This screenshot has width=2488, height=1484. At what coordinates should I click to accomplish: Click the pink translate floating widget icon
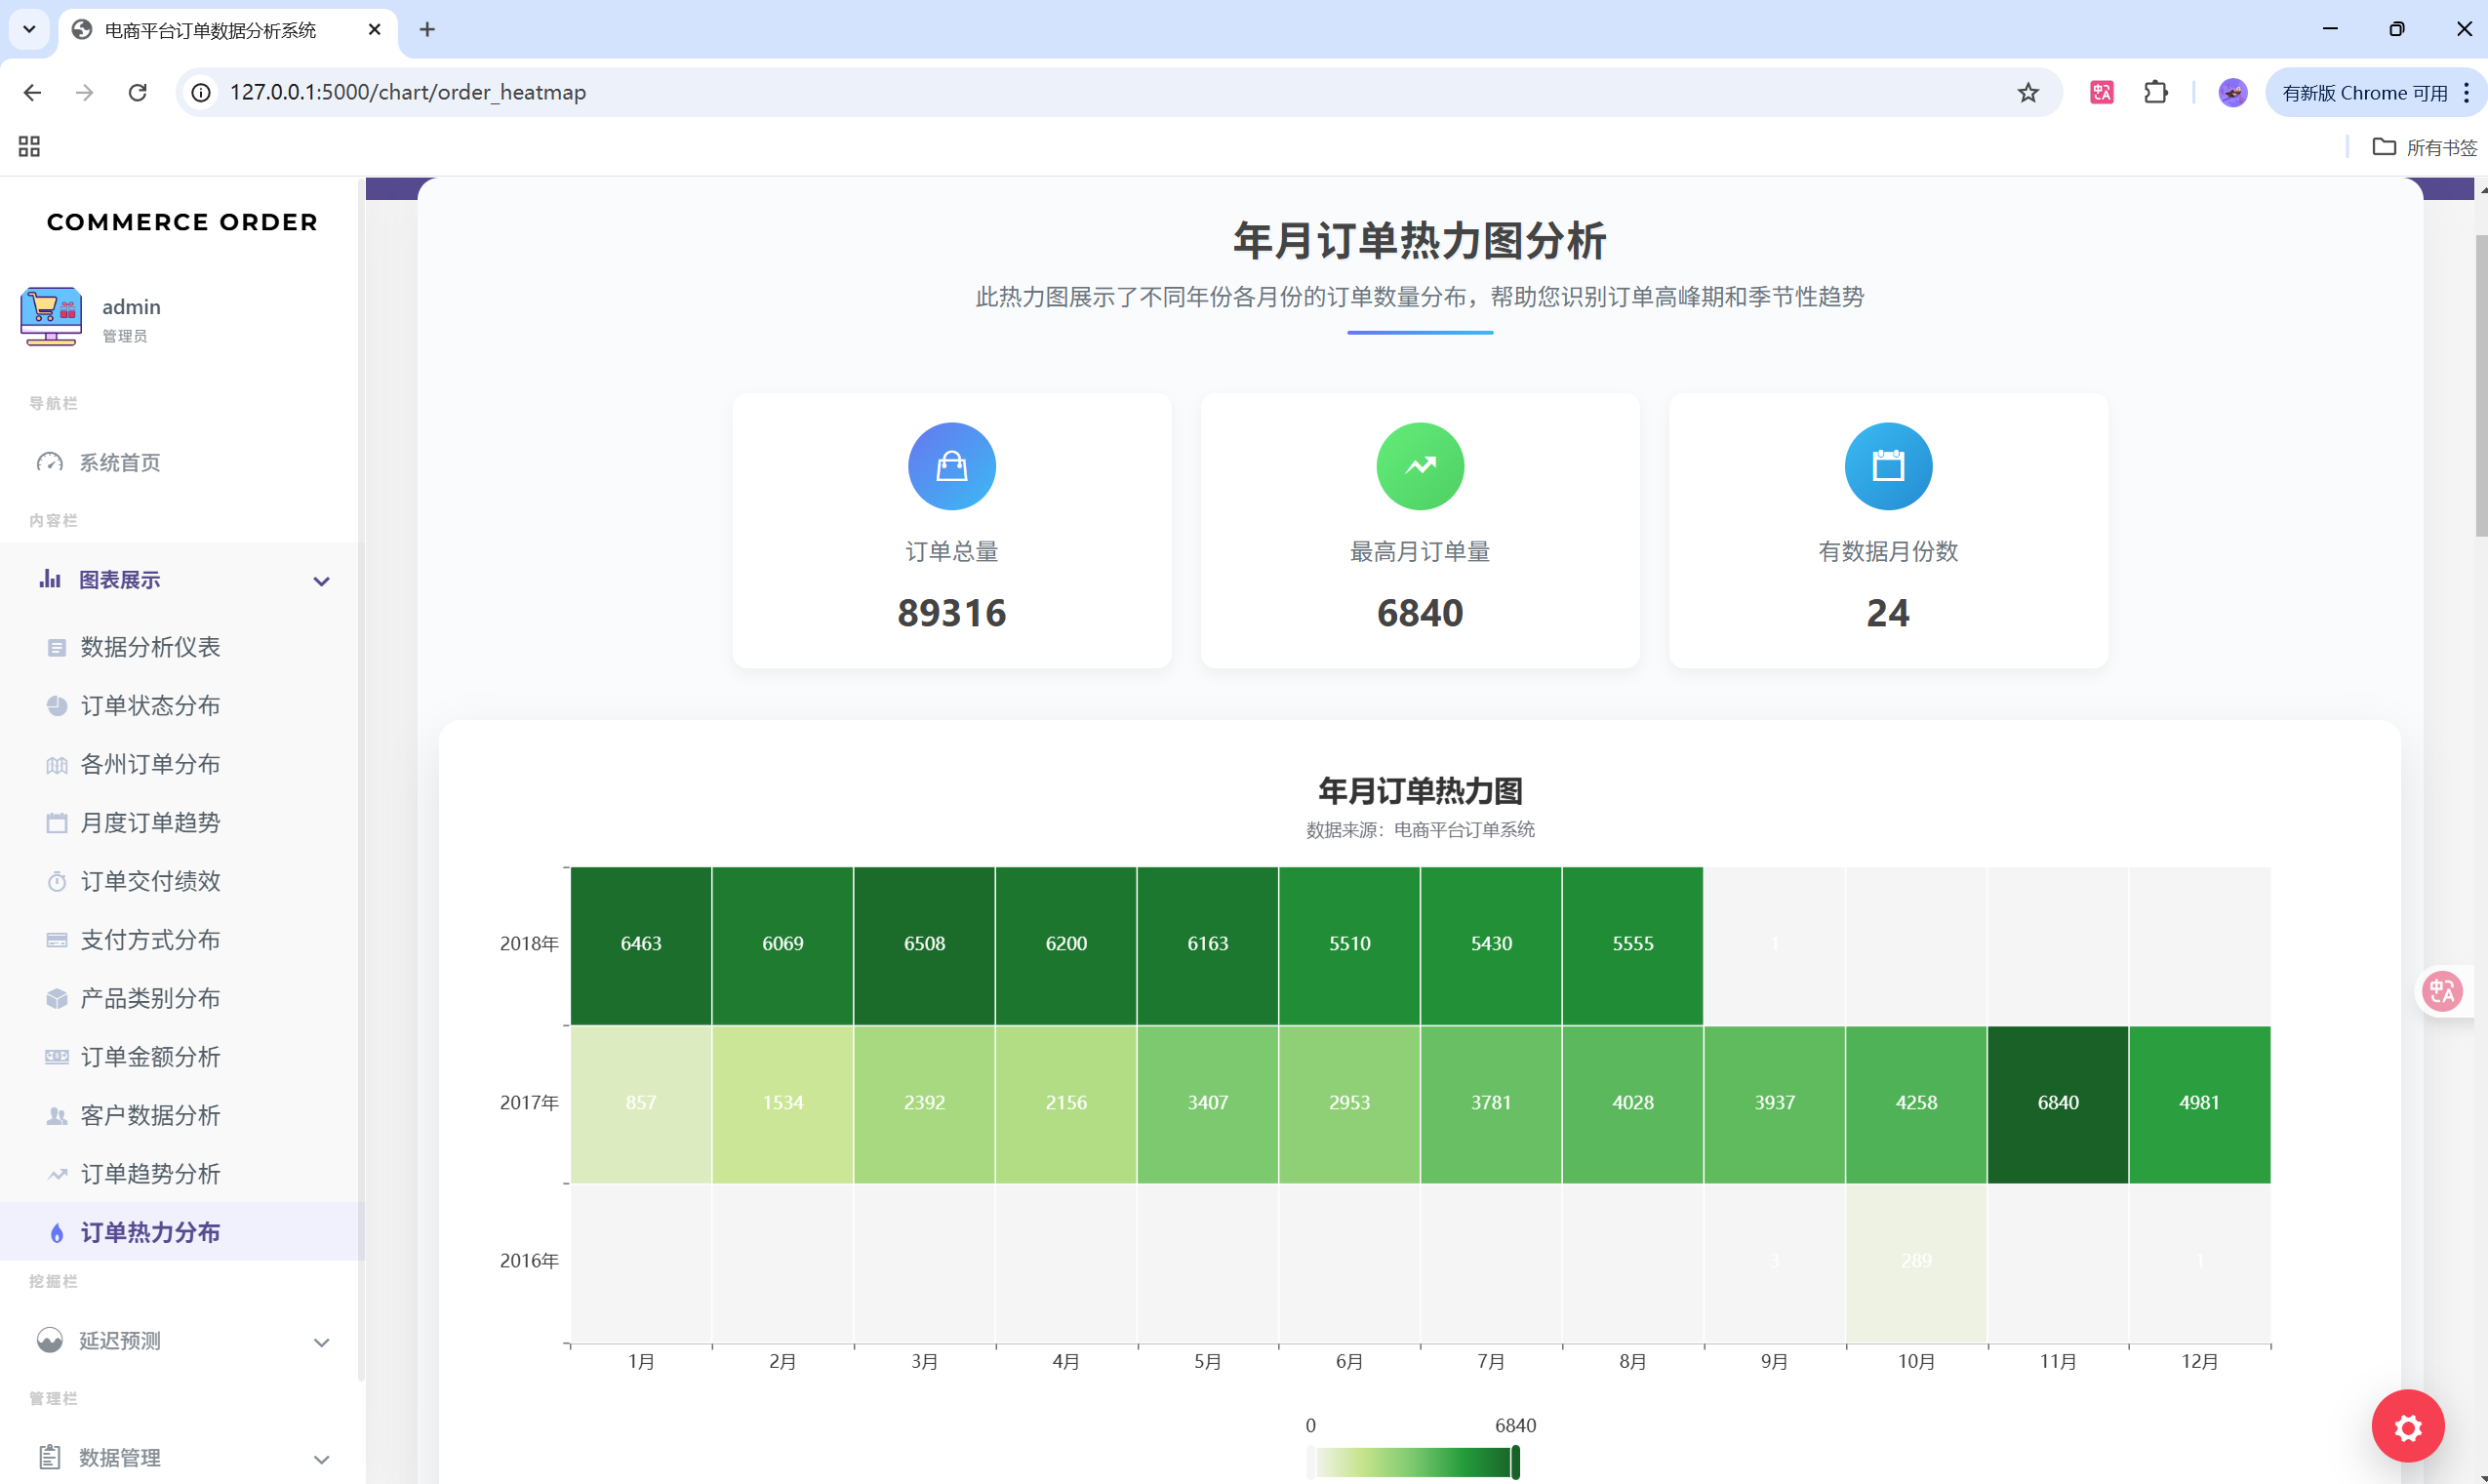[2442, 991]
